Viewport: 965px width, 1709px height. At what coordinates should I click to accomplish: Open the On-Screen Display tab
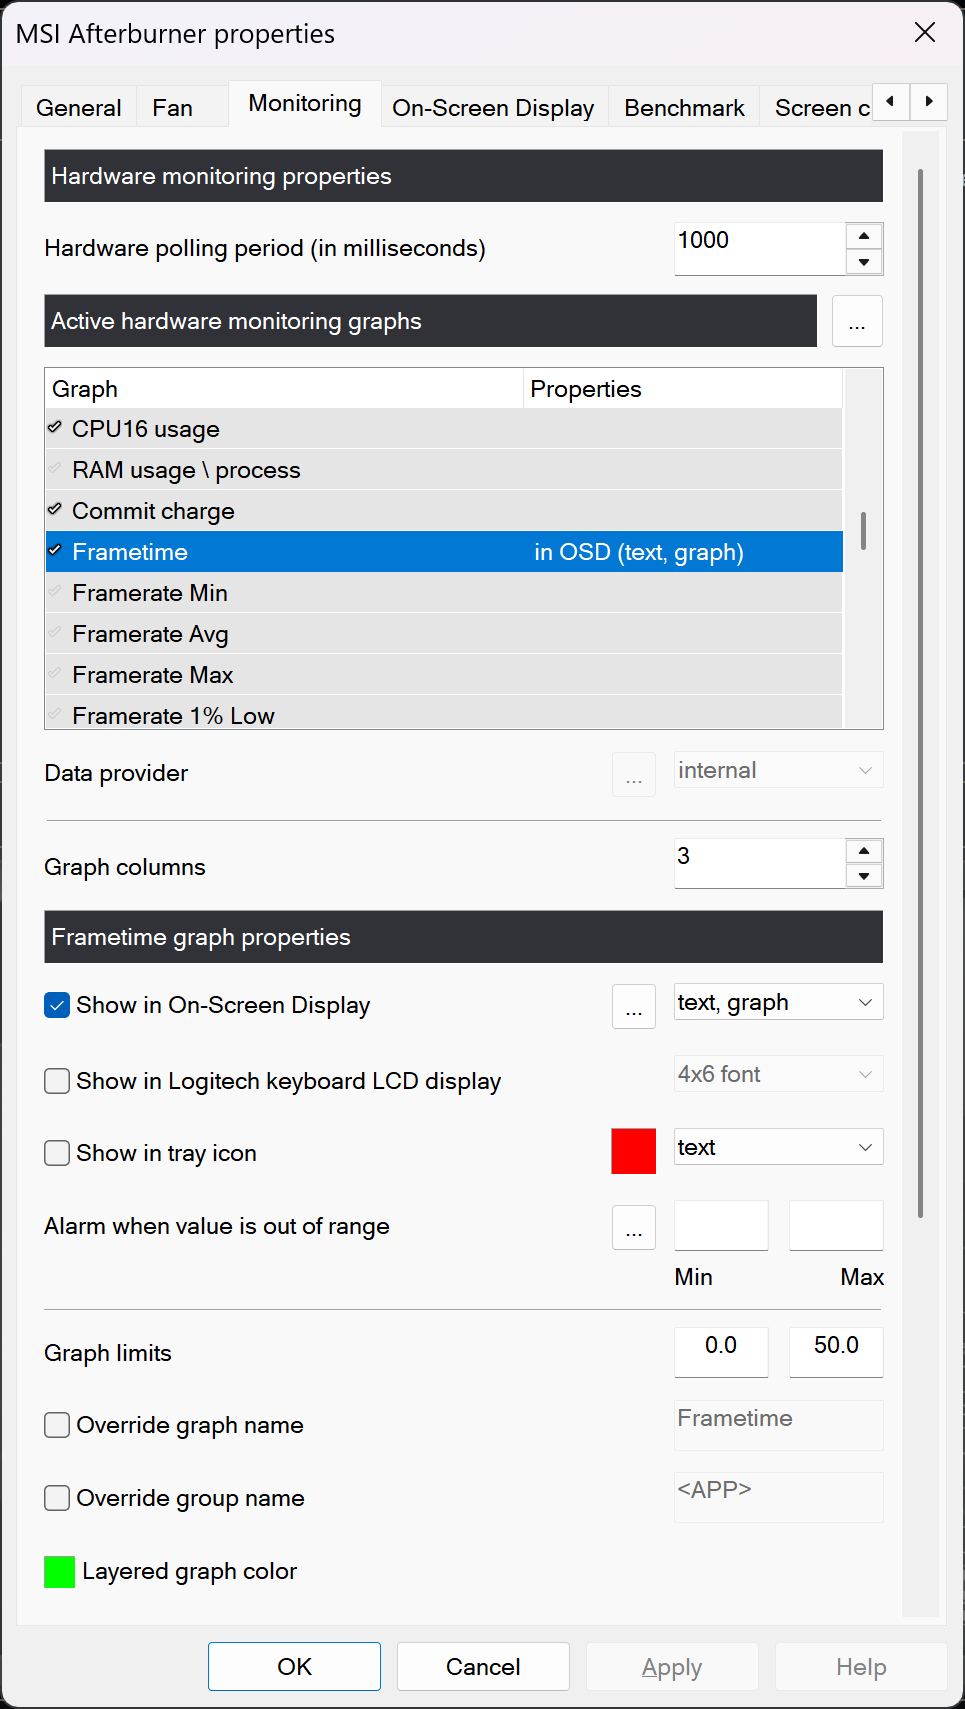pos(493,108)
